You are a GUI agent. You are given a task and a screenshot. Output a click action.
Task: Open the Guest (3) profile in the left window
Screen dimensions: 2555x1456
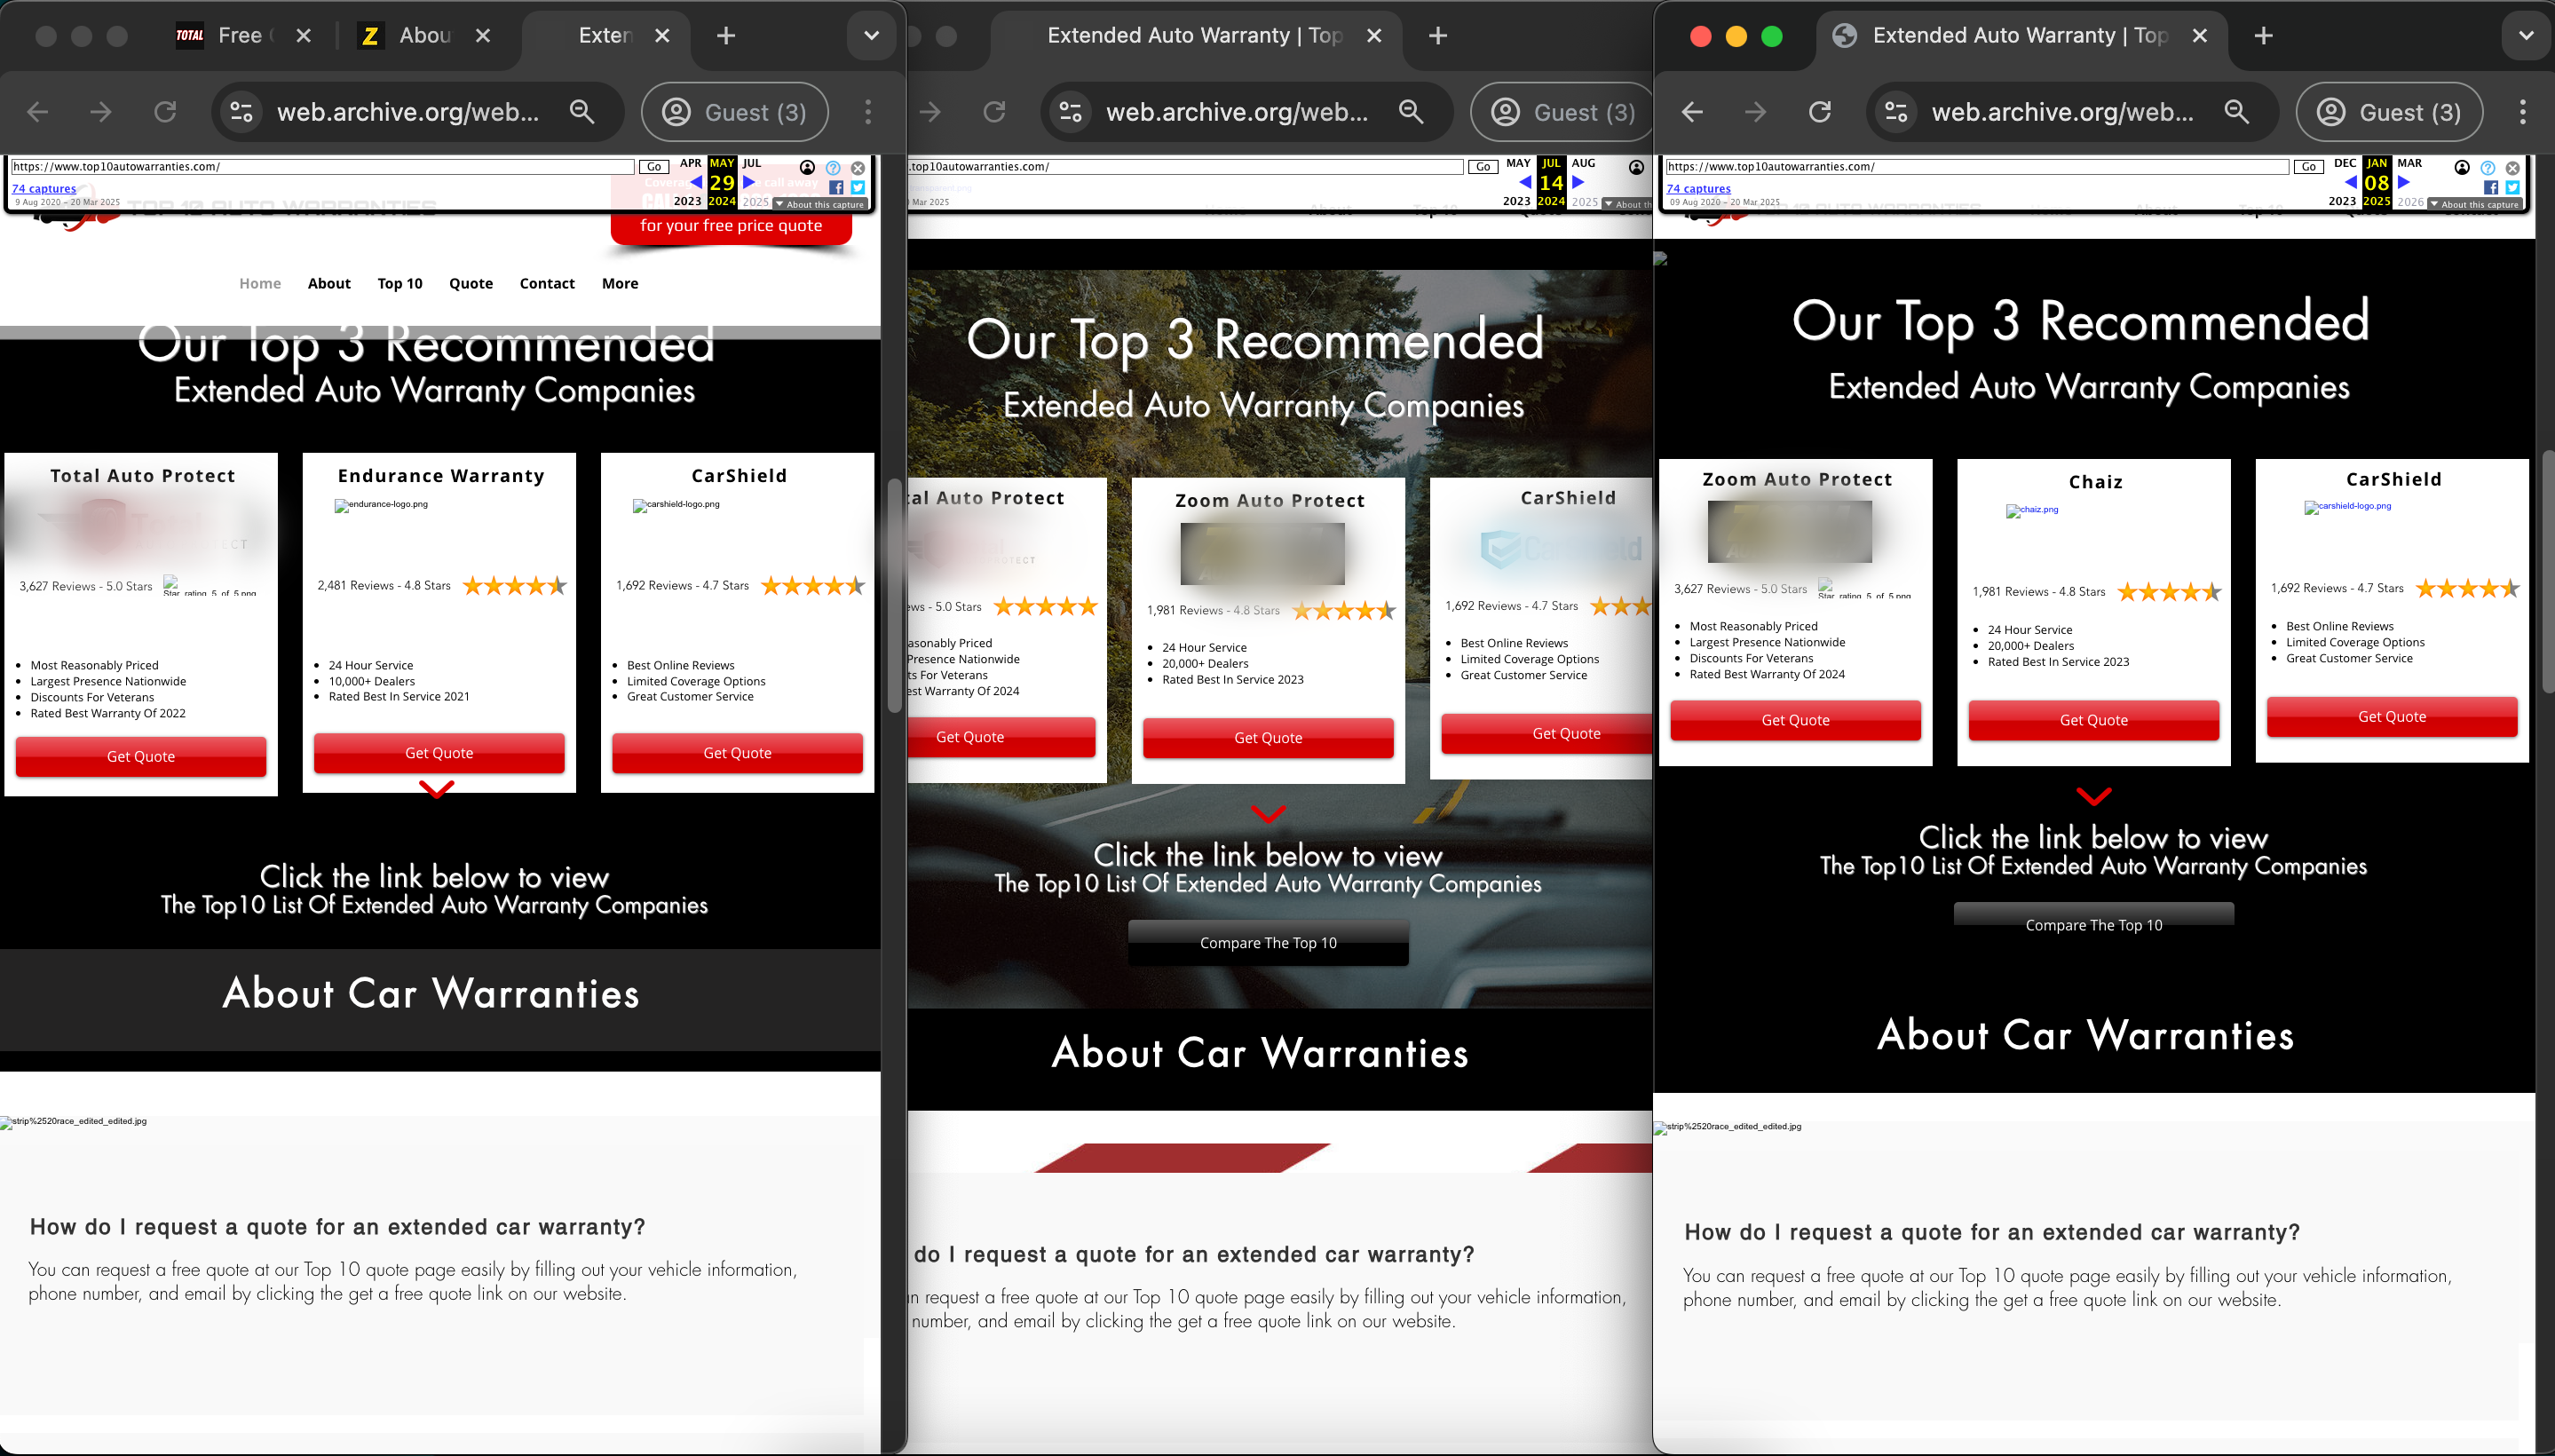735,112
